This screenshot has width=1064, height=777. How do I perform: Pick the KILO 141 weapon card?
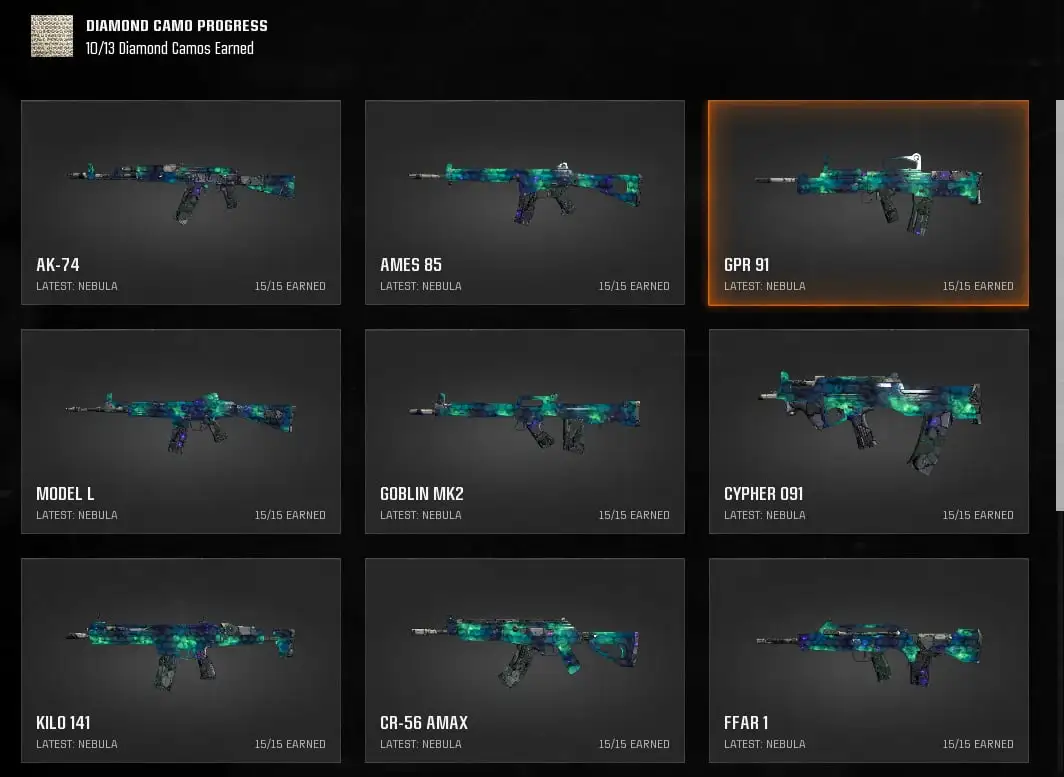coord(181,660)
